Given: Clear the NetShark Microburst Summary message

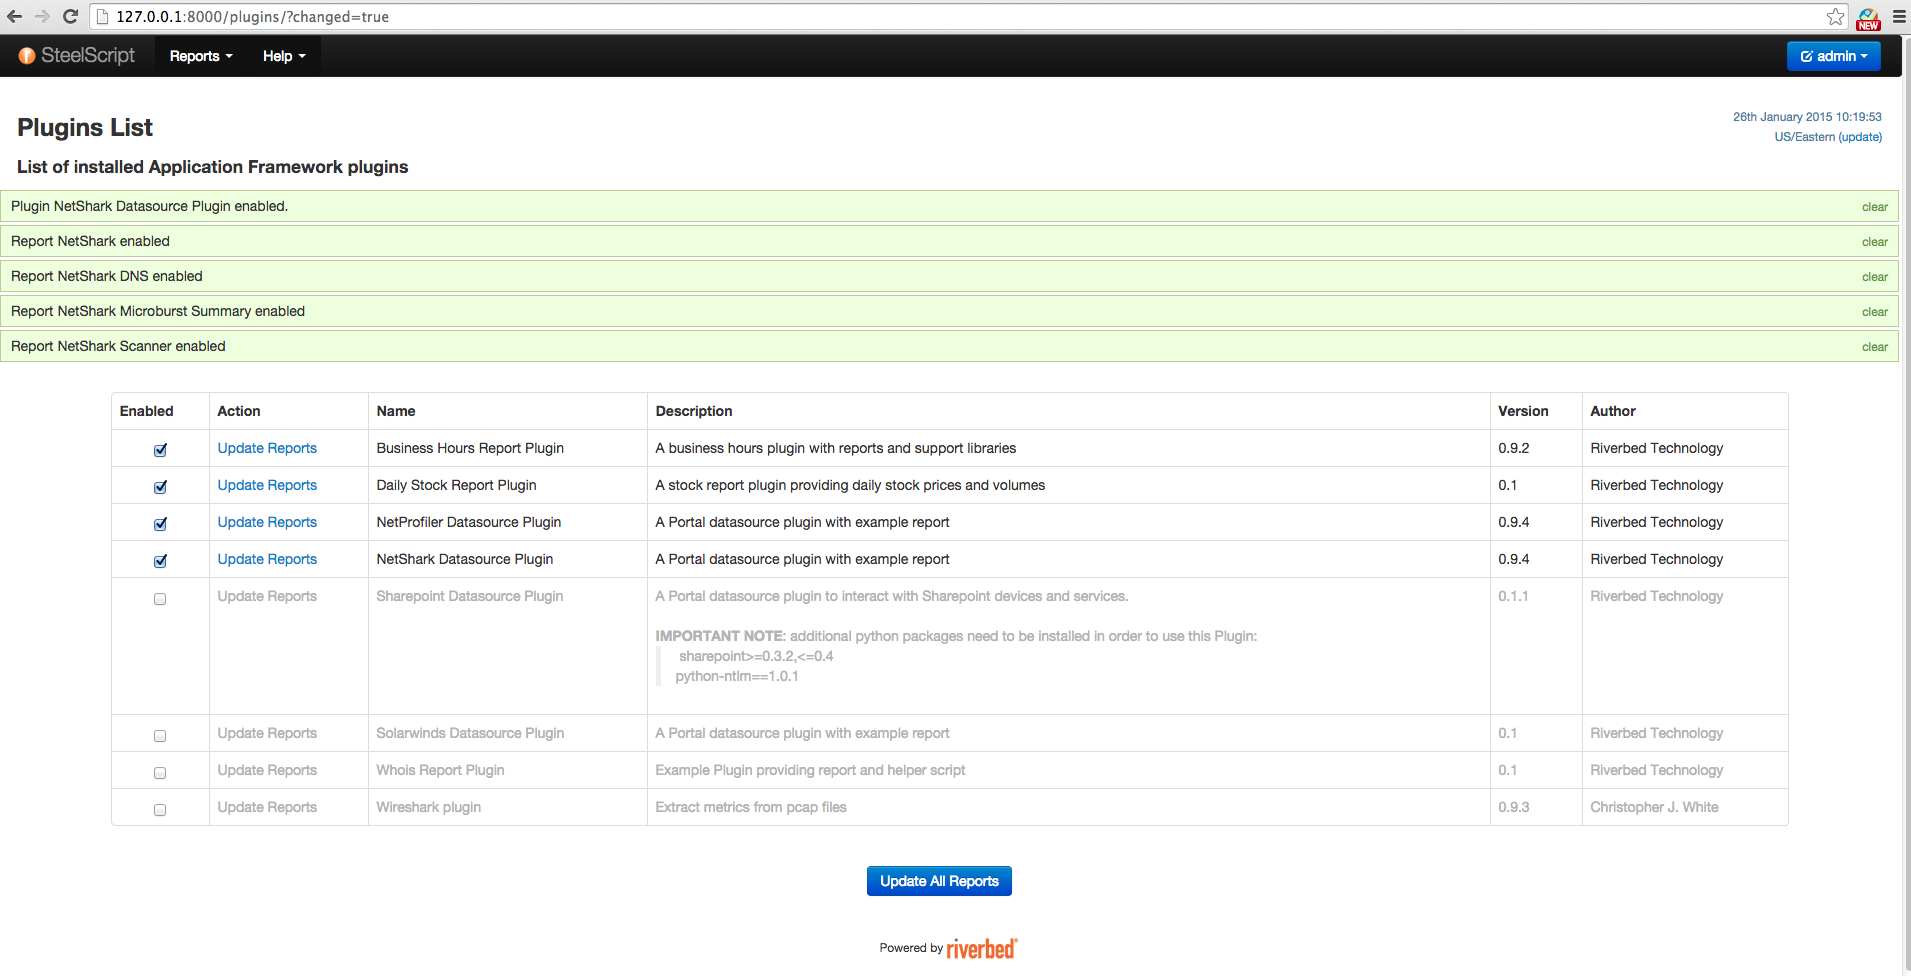Looking at the screenshot, I should (x=1874, y=312).
